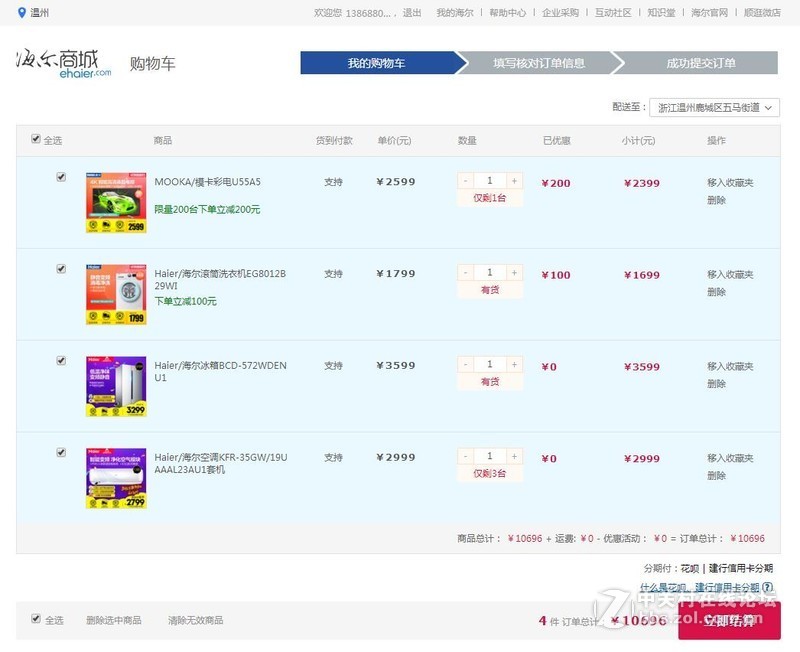This screenshot has height=652, width=800.
Task: Move 海尔空调 to 收藏夹
Action: click(730, 458)
